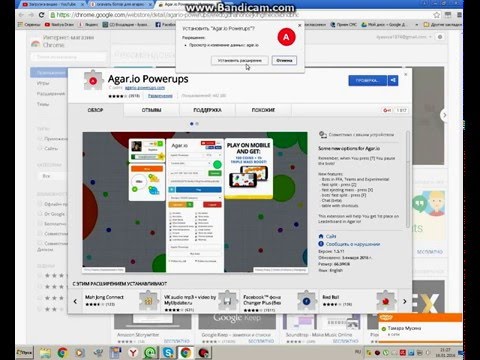Open the Все category dropdown
Screen dimensions: 480x360
53,176
